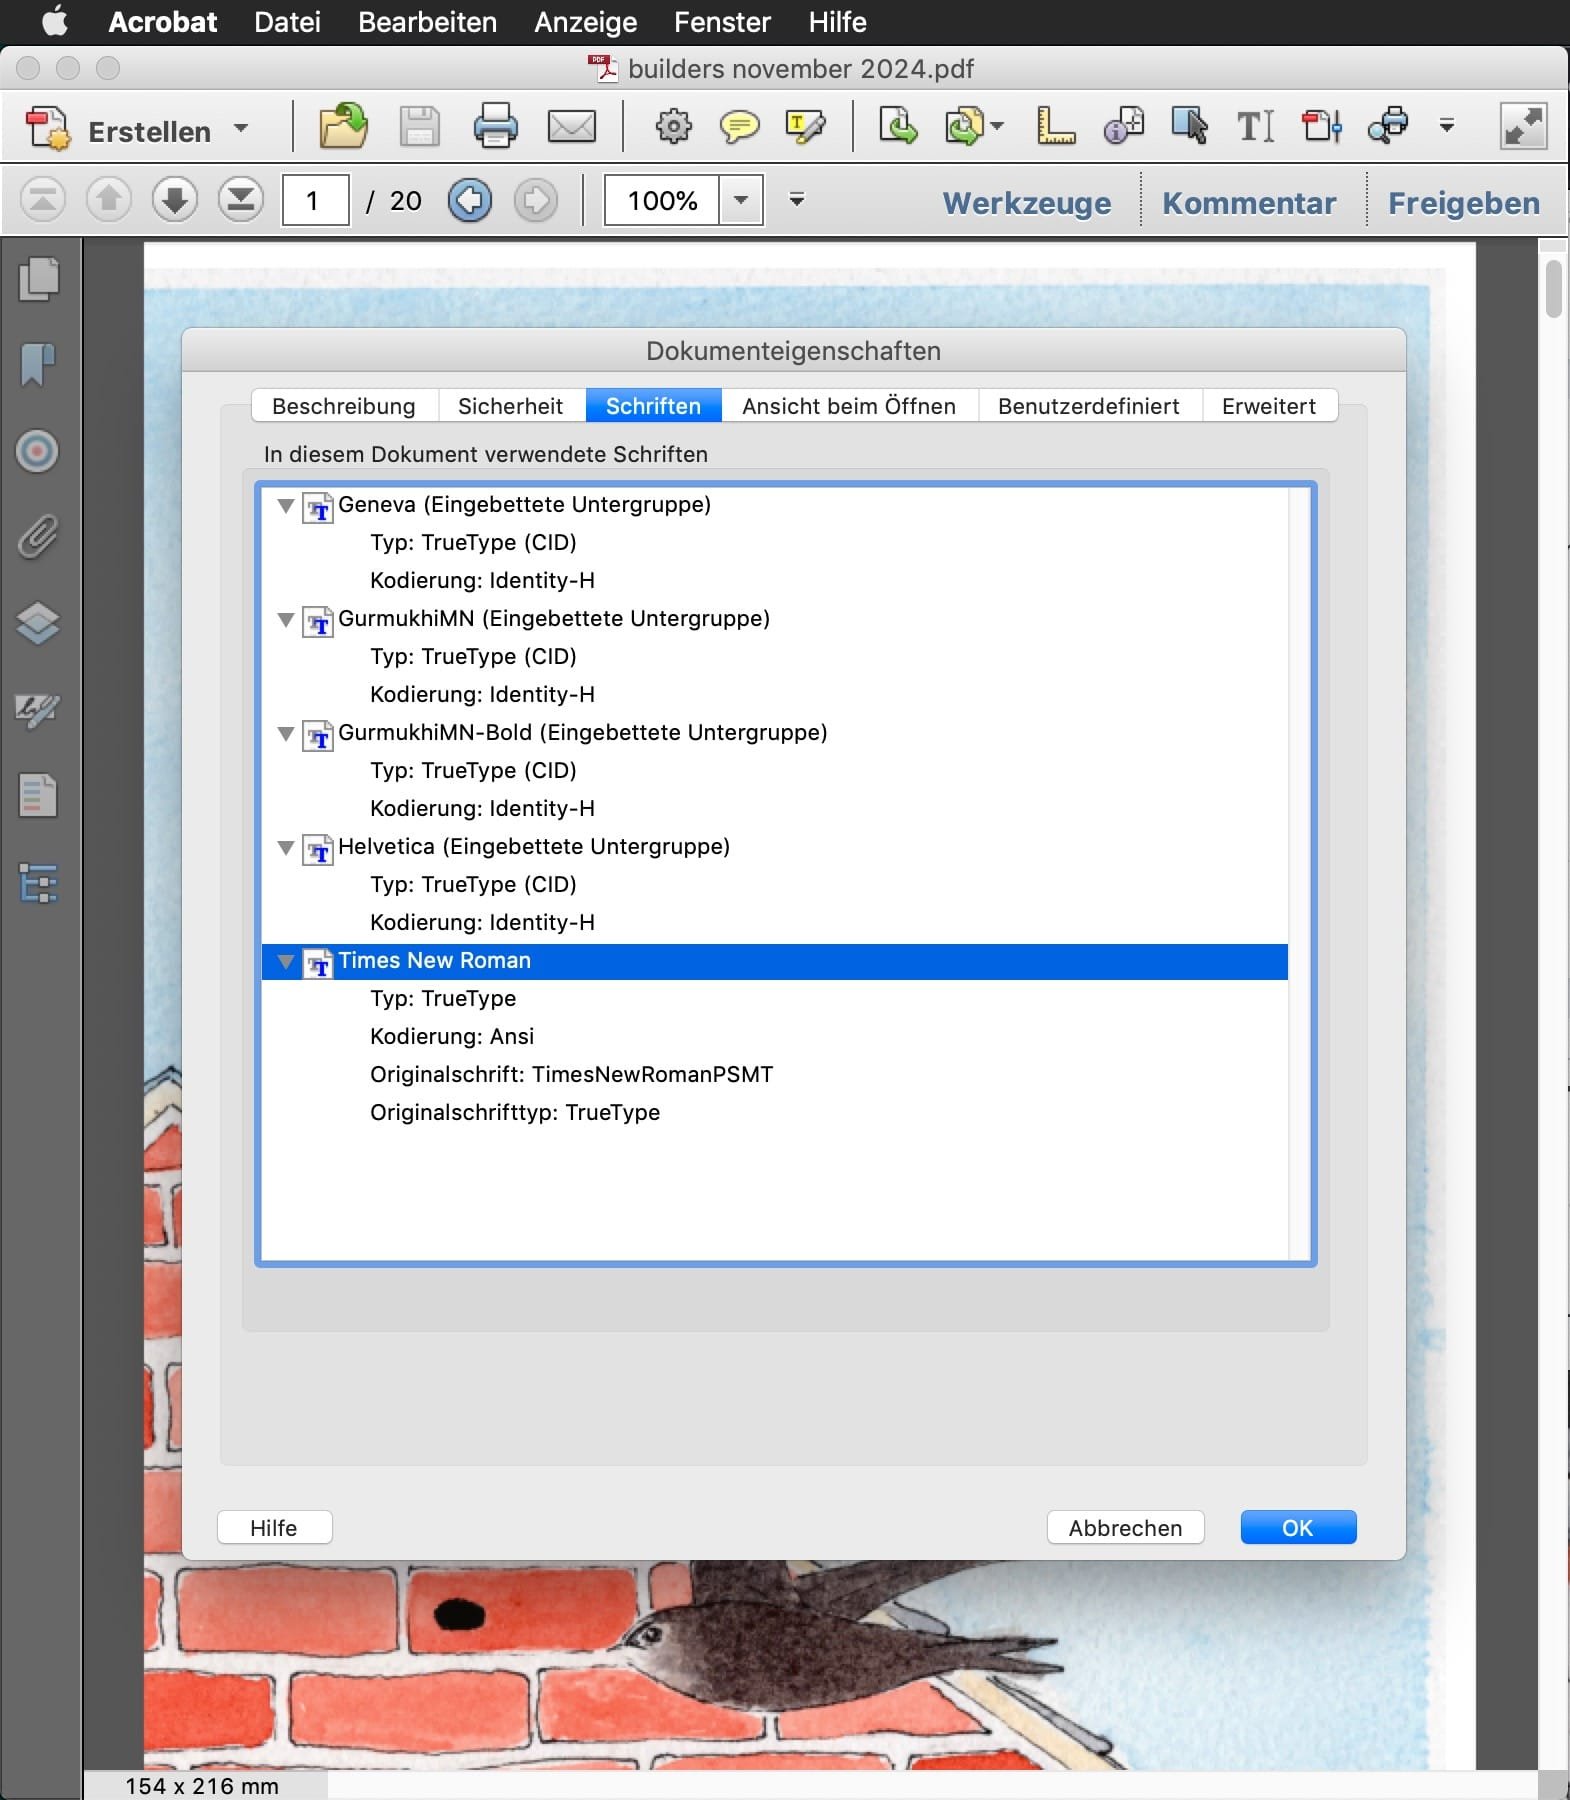Open a file with the folder icon
The image size is (1570, 1800).
click(343, 127)
